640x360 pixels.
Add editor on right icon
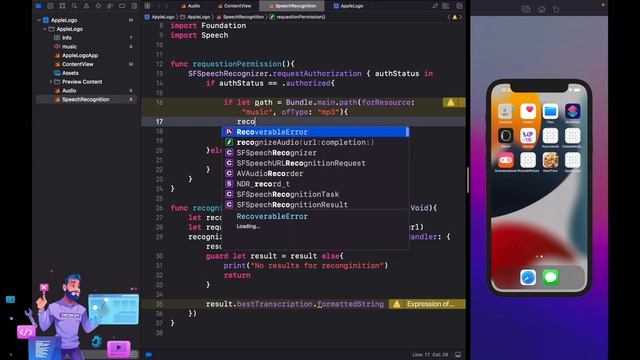459,6
